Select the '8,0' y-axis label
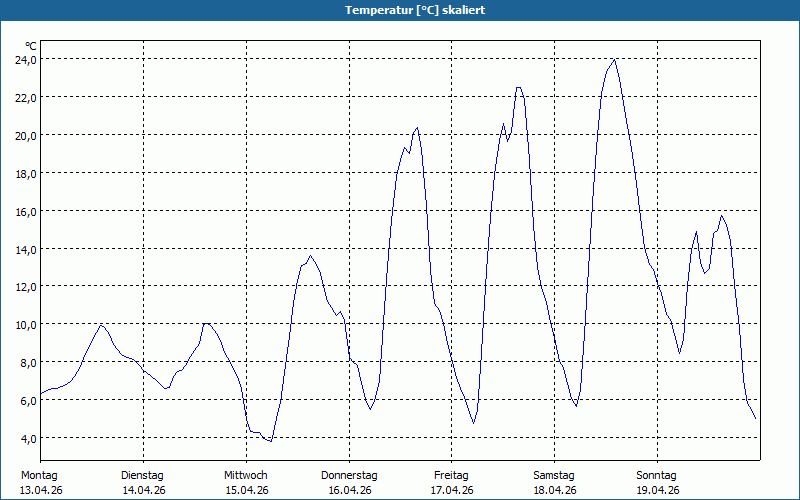 click(x=29, y=363)
